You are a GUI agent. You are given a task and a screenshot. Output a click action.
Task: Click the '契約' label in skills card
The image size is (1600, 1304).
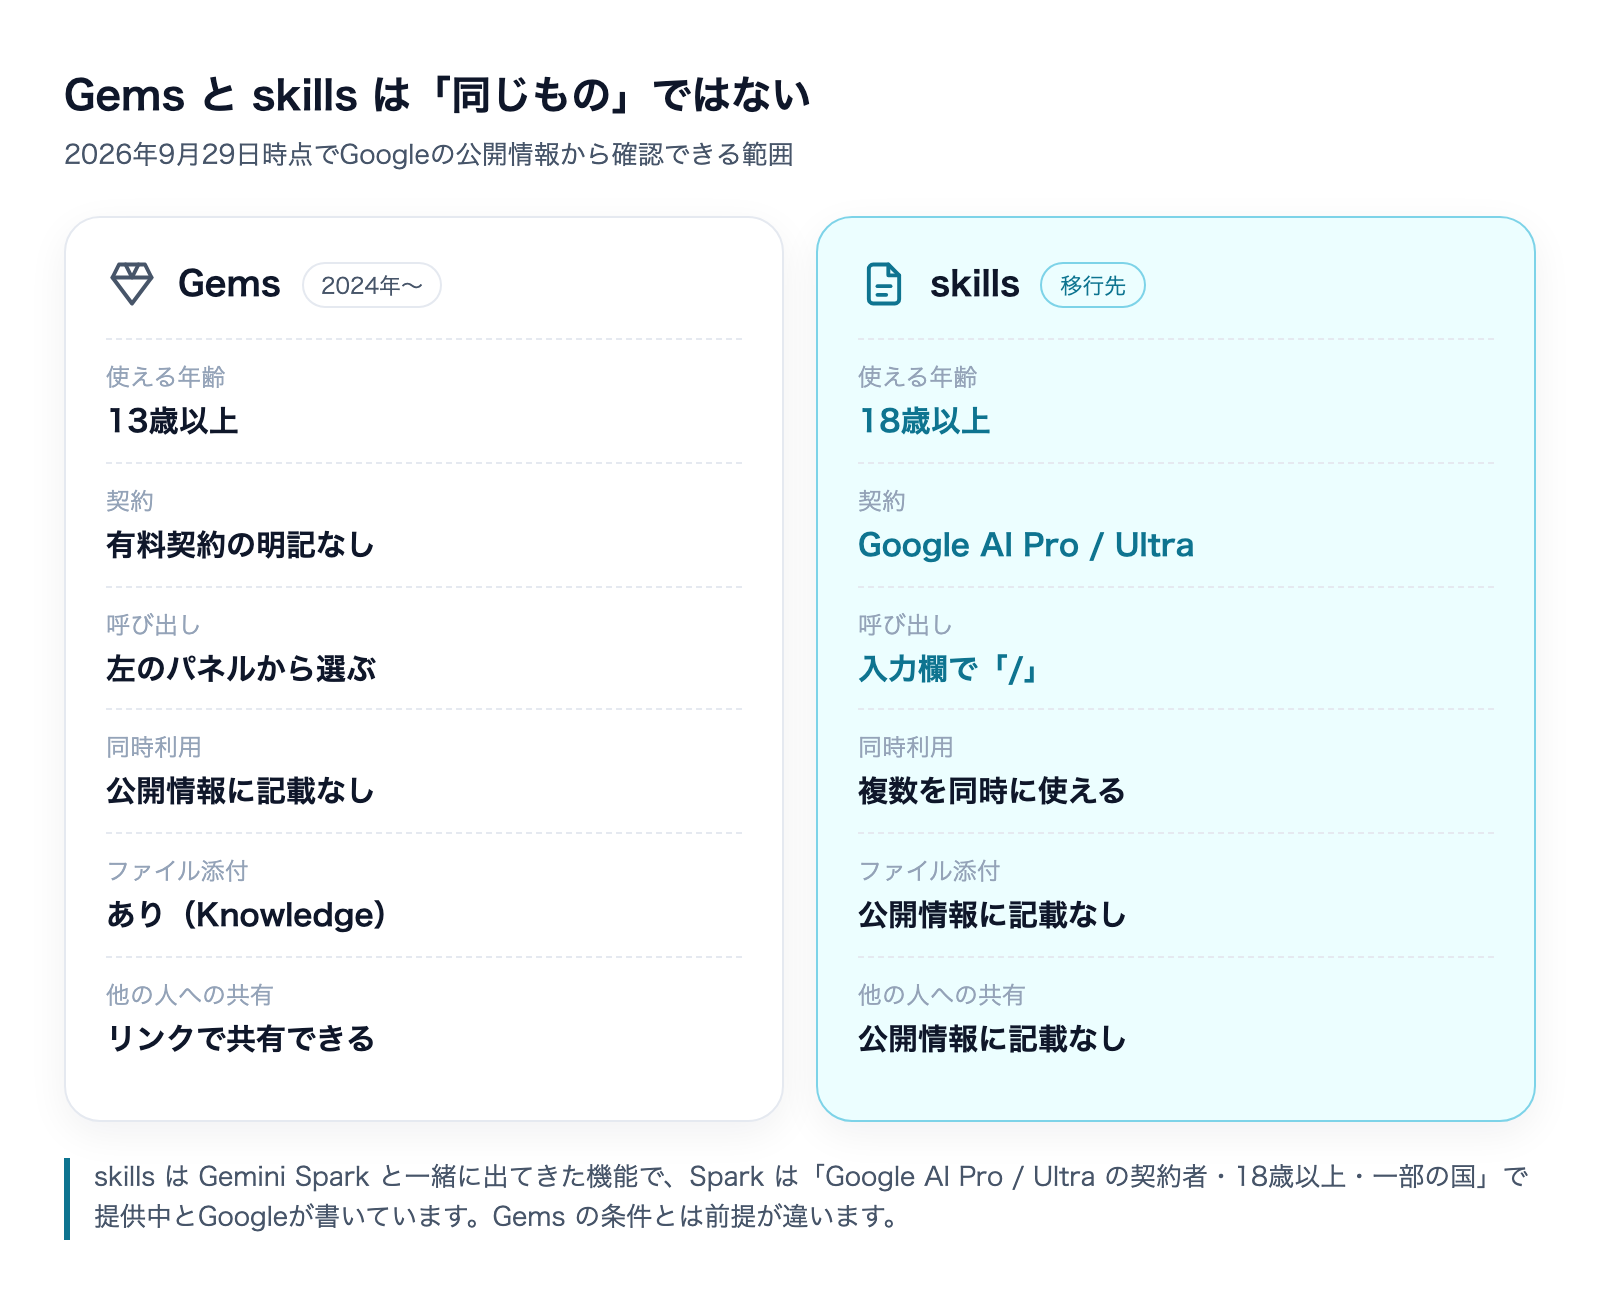[882, 501]
